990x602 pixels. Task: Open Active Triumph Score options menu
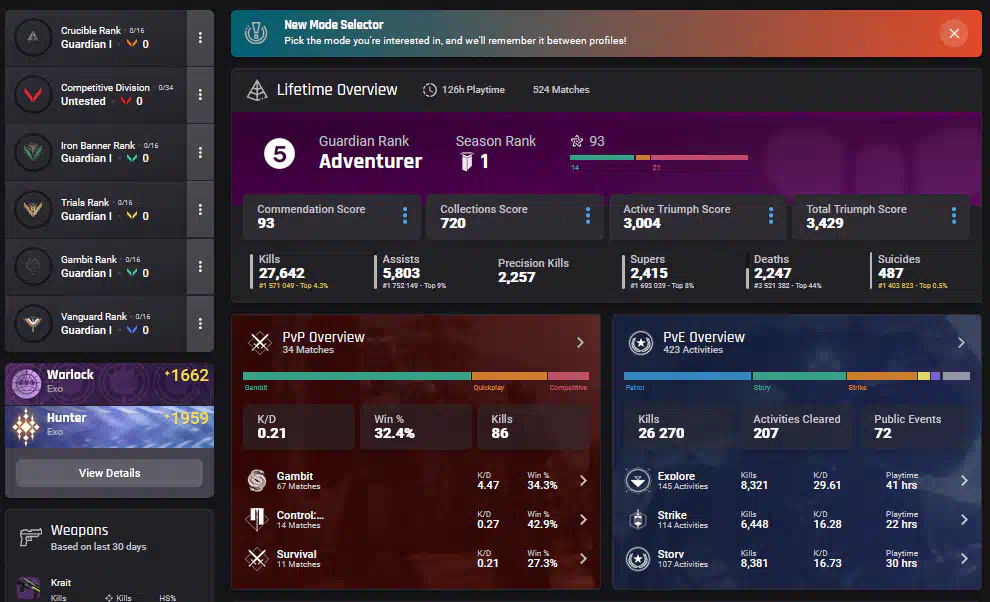click(x=771, y=216)
